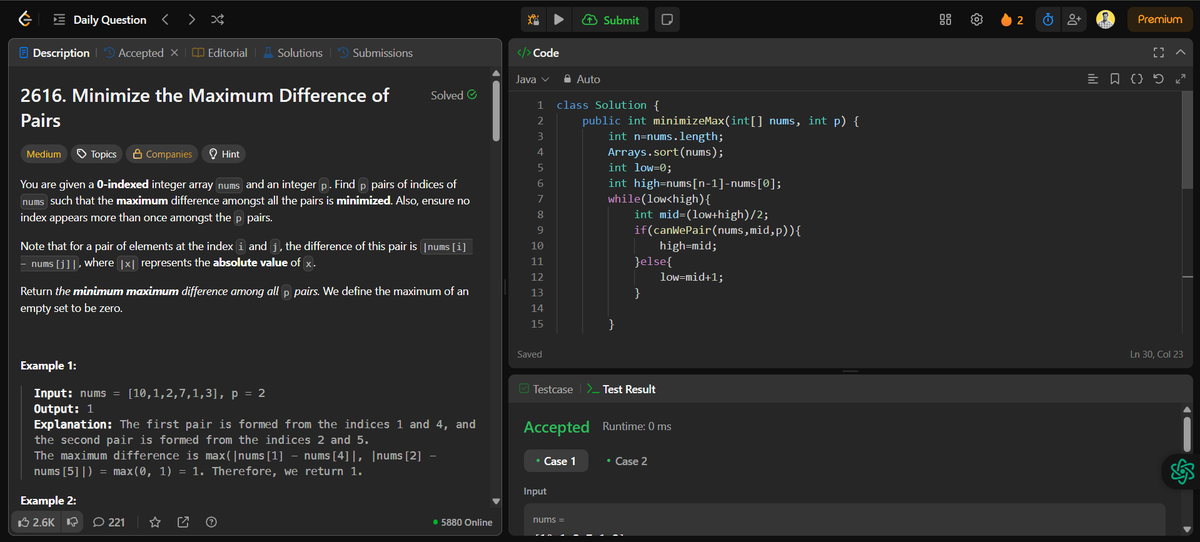Click the test result panel scrollbar thumb
This screenshot has width=1200, height=542.
pyautogui.click(x=1188, y=432)
